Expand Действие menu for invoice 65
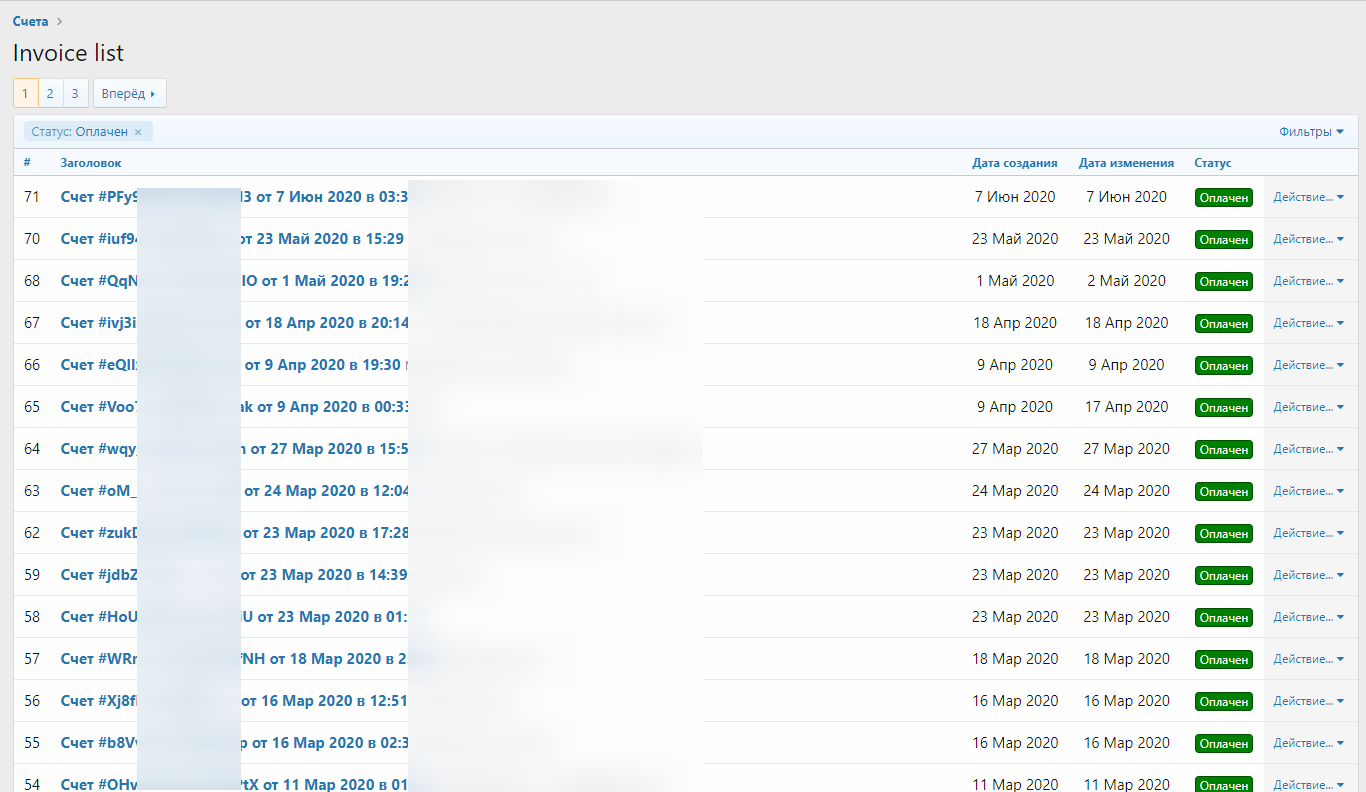Viewport: 1366px width, 792px height. (x=1308, y=408)
